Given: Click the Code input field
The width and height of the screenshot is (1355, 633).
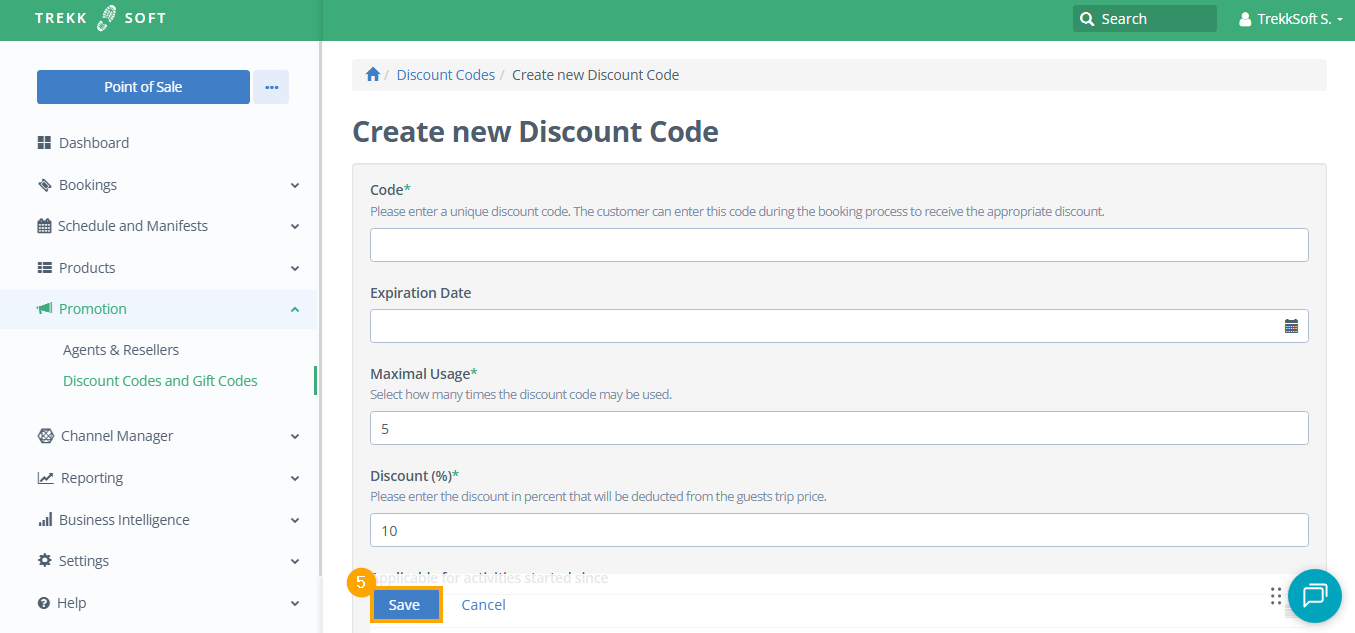Looking at the screenshot, I should [839, 245].
